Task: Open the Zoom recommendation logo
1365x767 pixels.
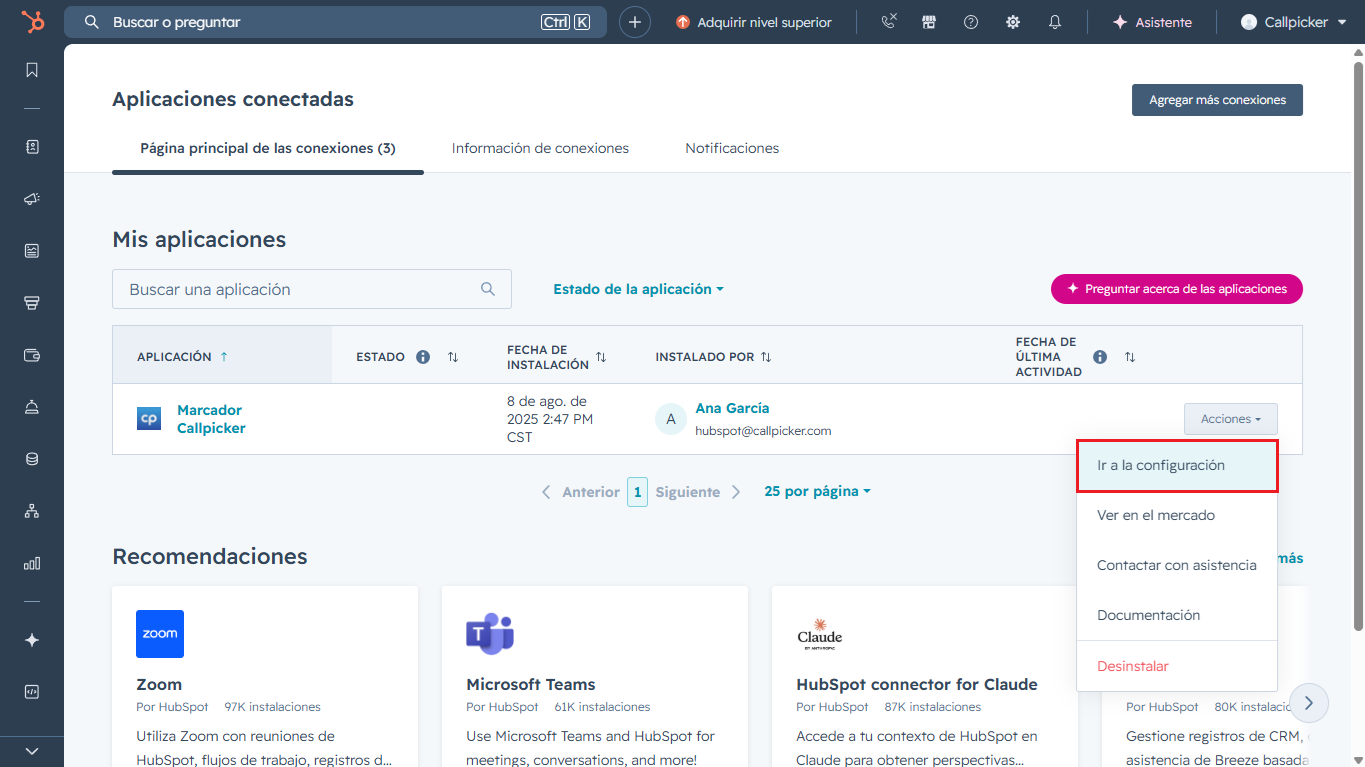Action: 160,634
